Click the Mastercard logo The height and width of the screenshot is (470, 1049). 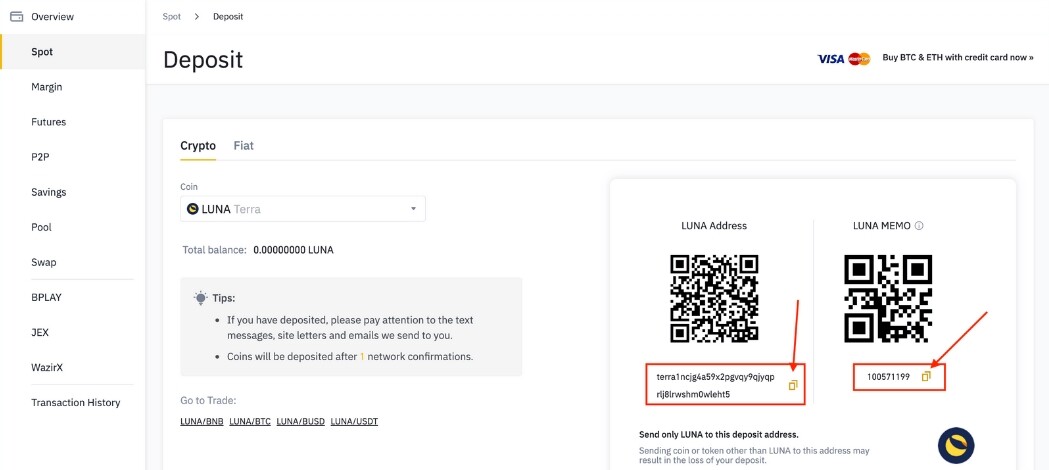pyautogui.click(x=860, y=59)
